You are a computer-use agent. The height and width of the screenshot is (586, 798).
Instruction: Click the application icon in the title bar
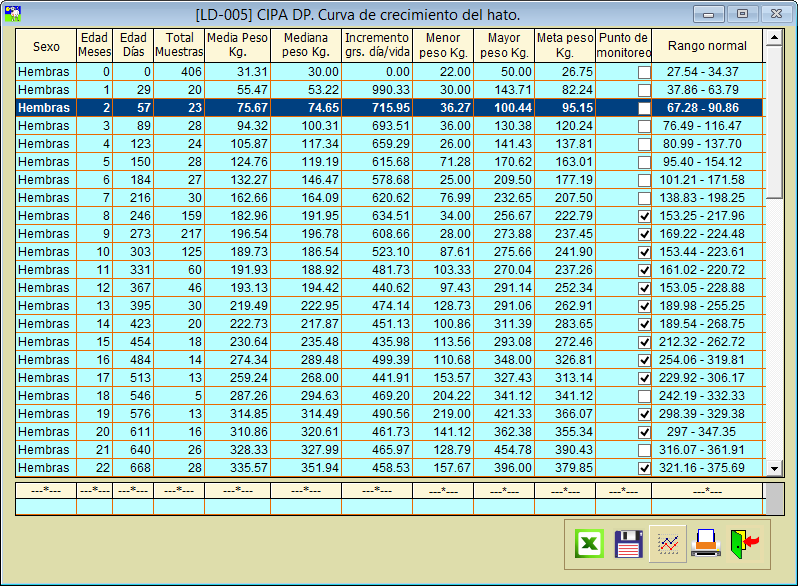coord(13,13)
